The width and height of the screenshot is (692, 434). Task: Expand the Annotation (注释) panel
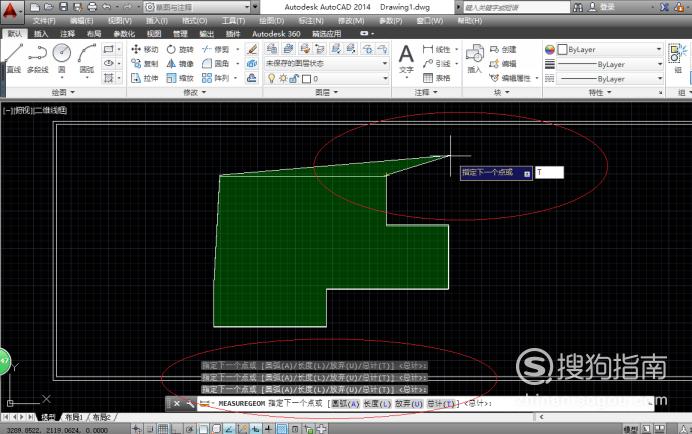click(426, 92)
